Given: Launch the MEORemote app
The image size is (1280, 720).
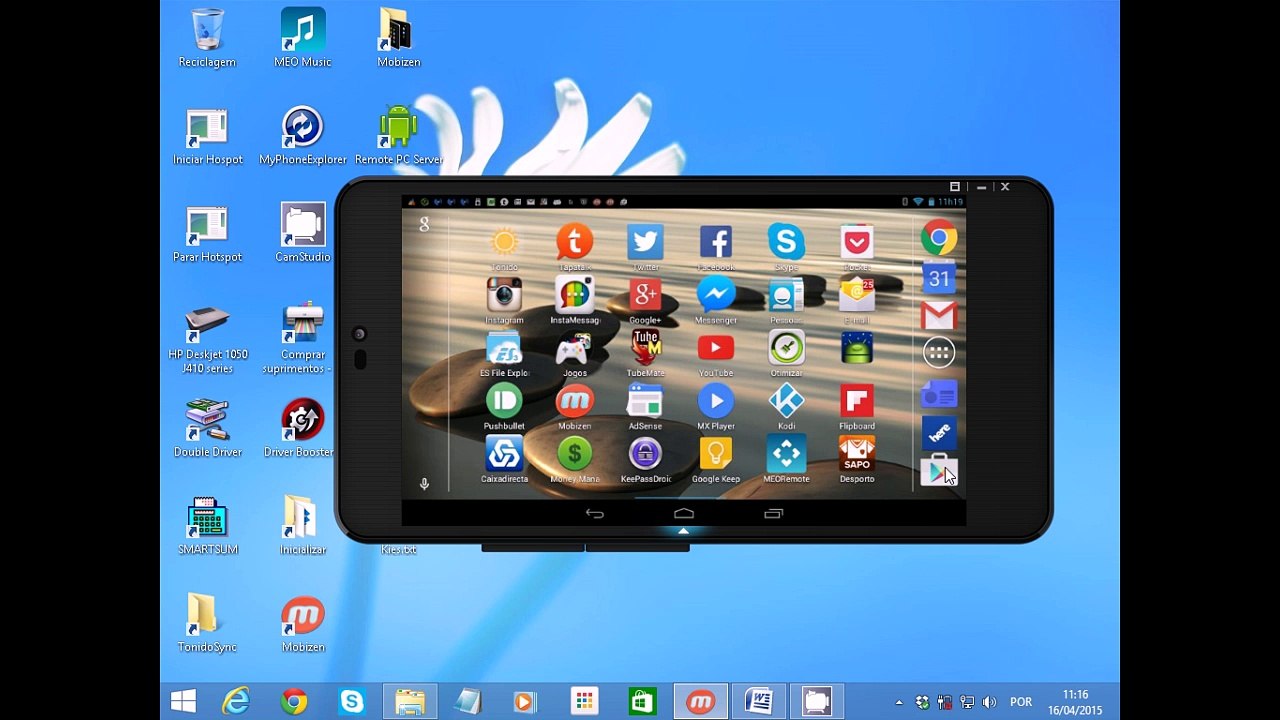Looking at the screenshot, I should pyautogui.click(x=786, y=454).
